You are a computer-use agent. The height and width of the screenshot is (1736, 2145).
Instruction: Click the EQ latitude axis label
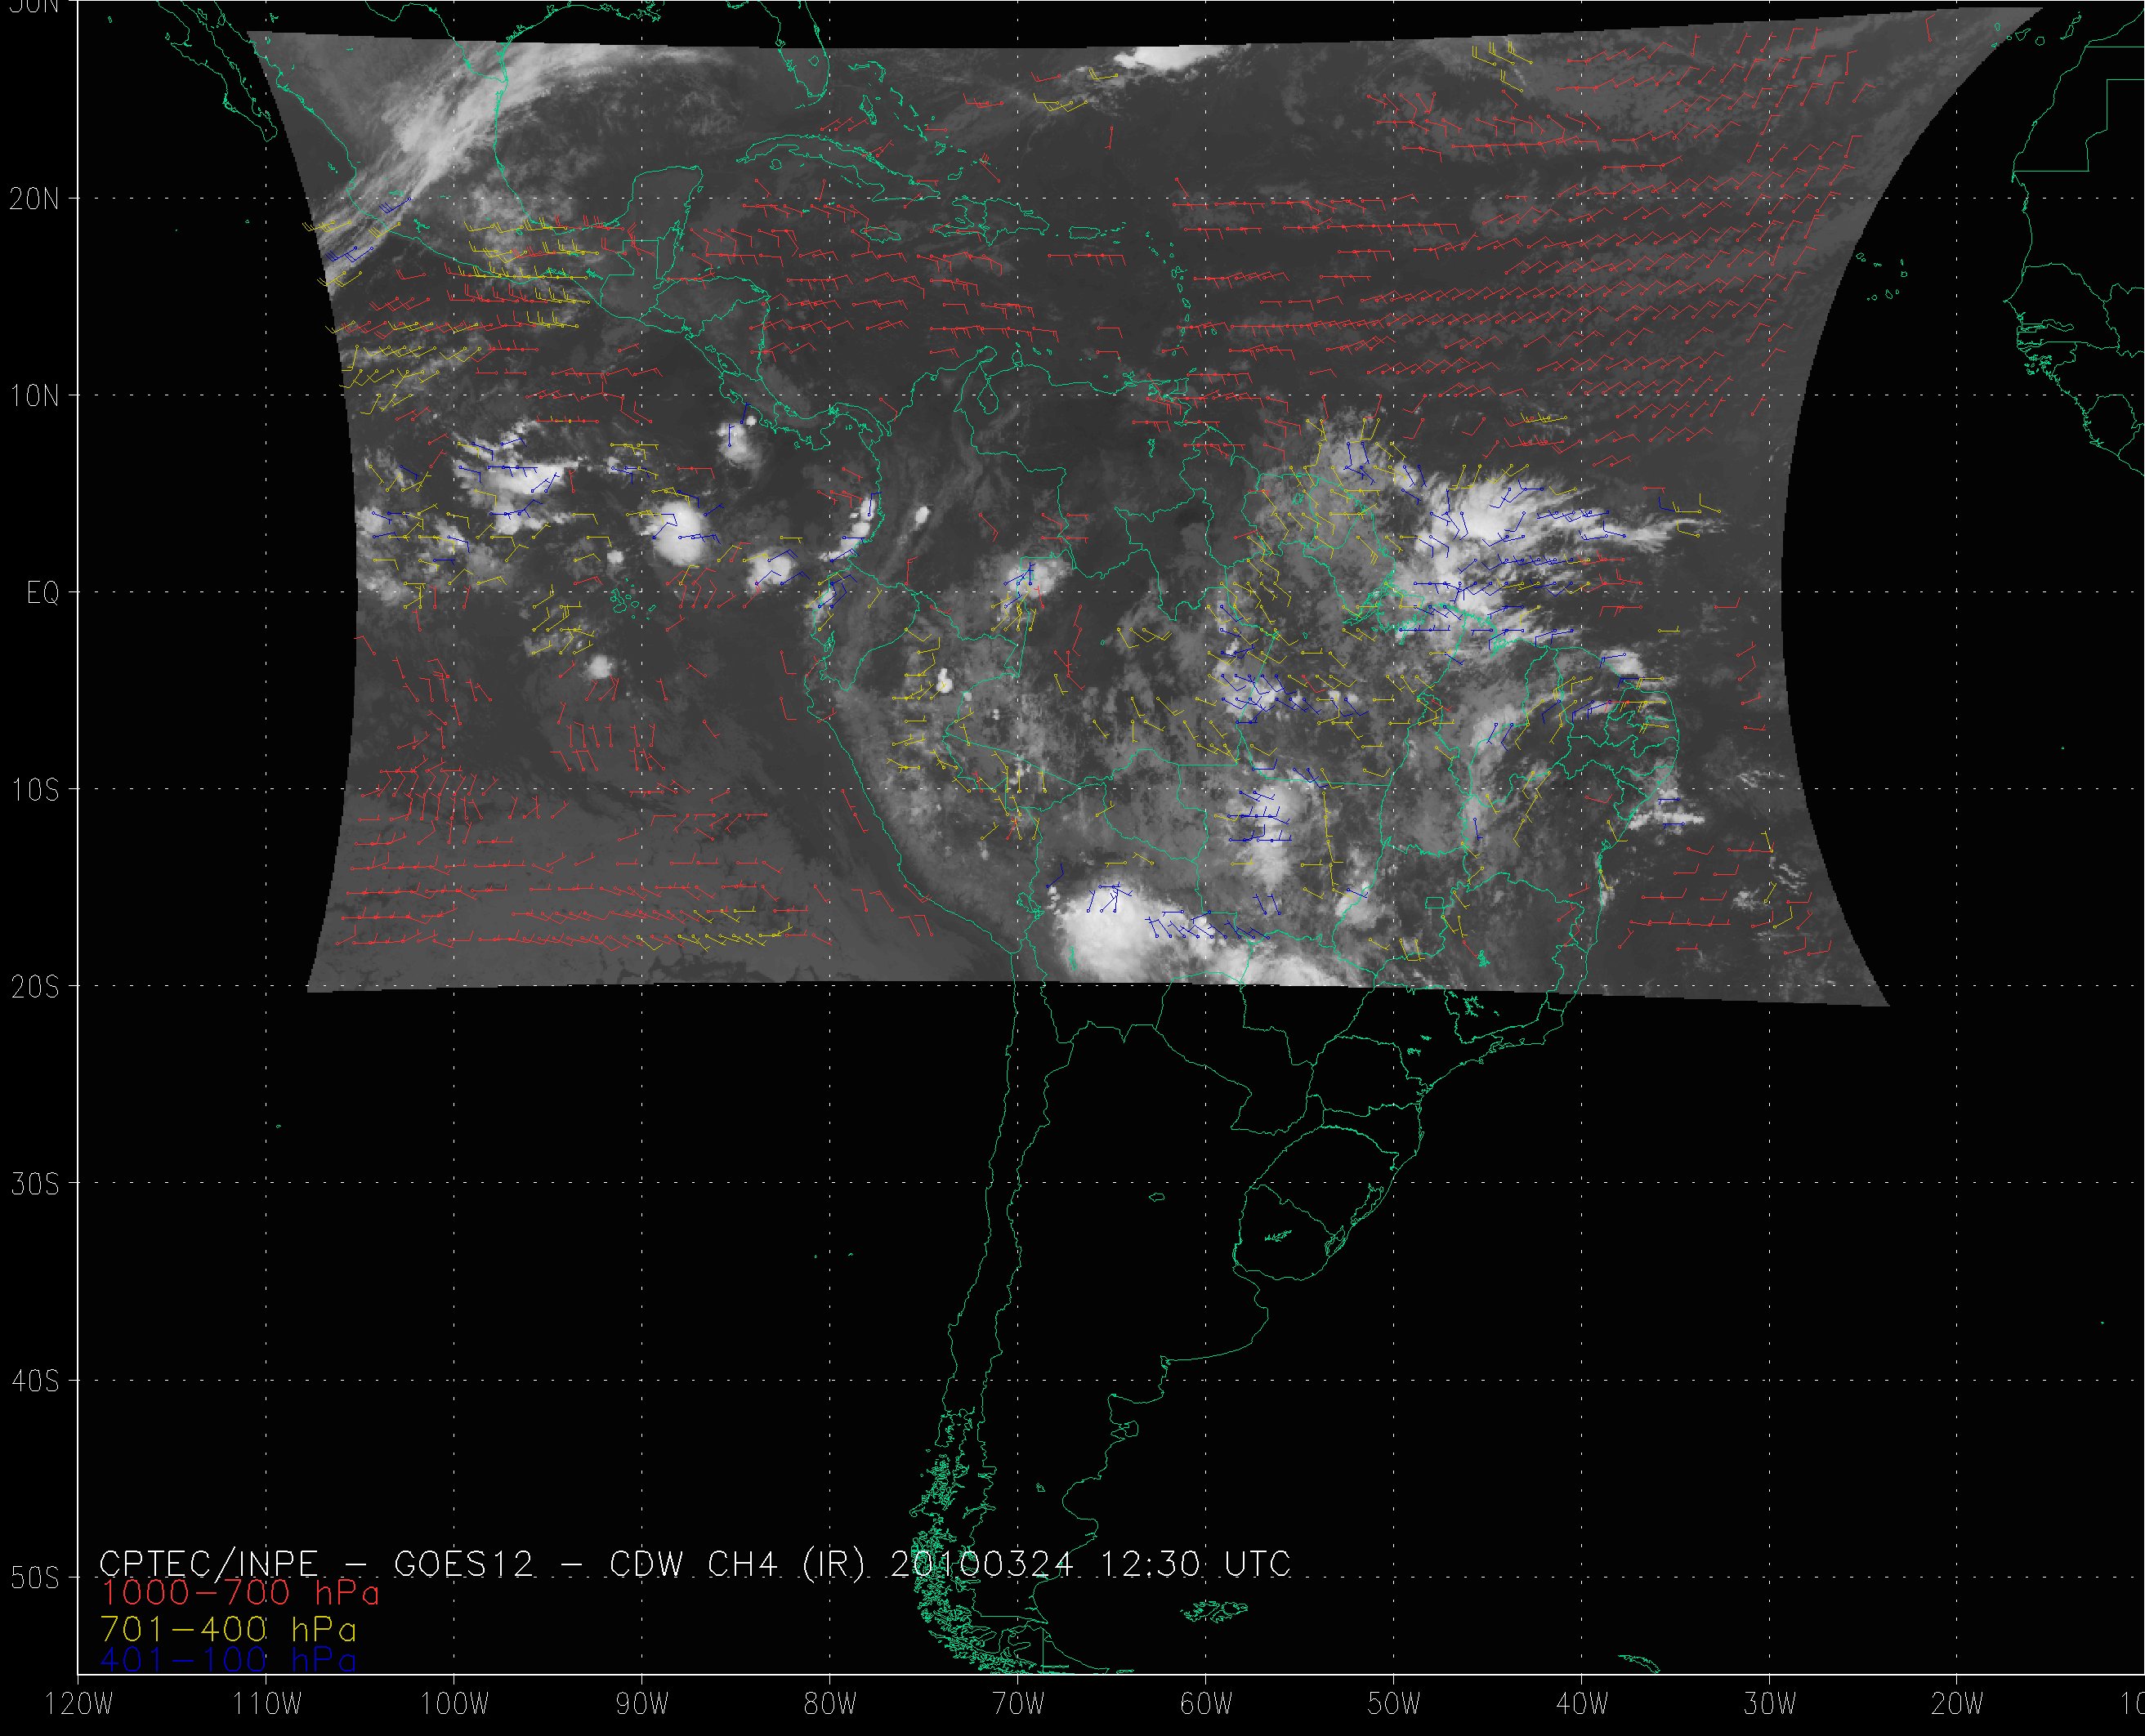pos(43,594)
